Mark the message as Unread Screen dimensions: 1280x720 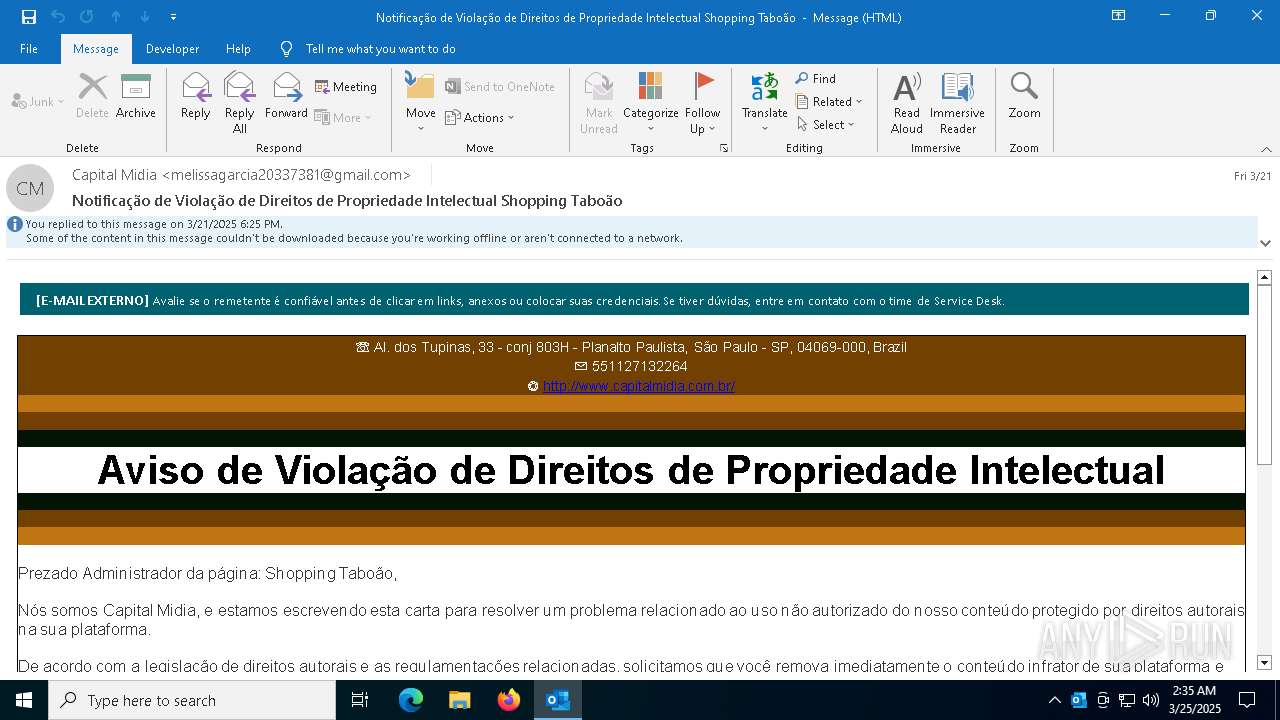tap(599, 103)
